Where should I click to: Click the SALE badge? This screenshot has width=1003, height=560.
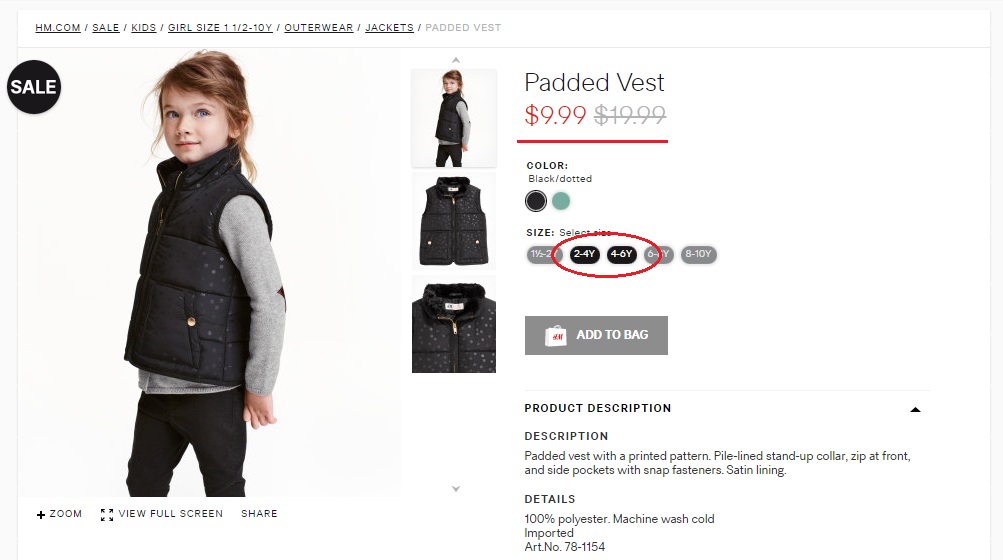pos(33,87)
